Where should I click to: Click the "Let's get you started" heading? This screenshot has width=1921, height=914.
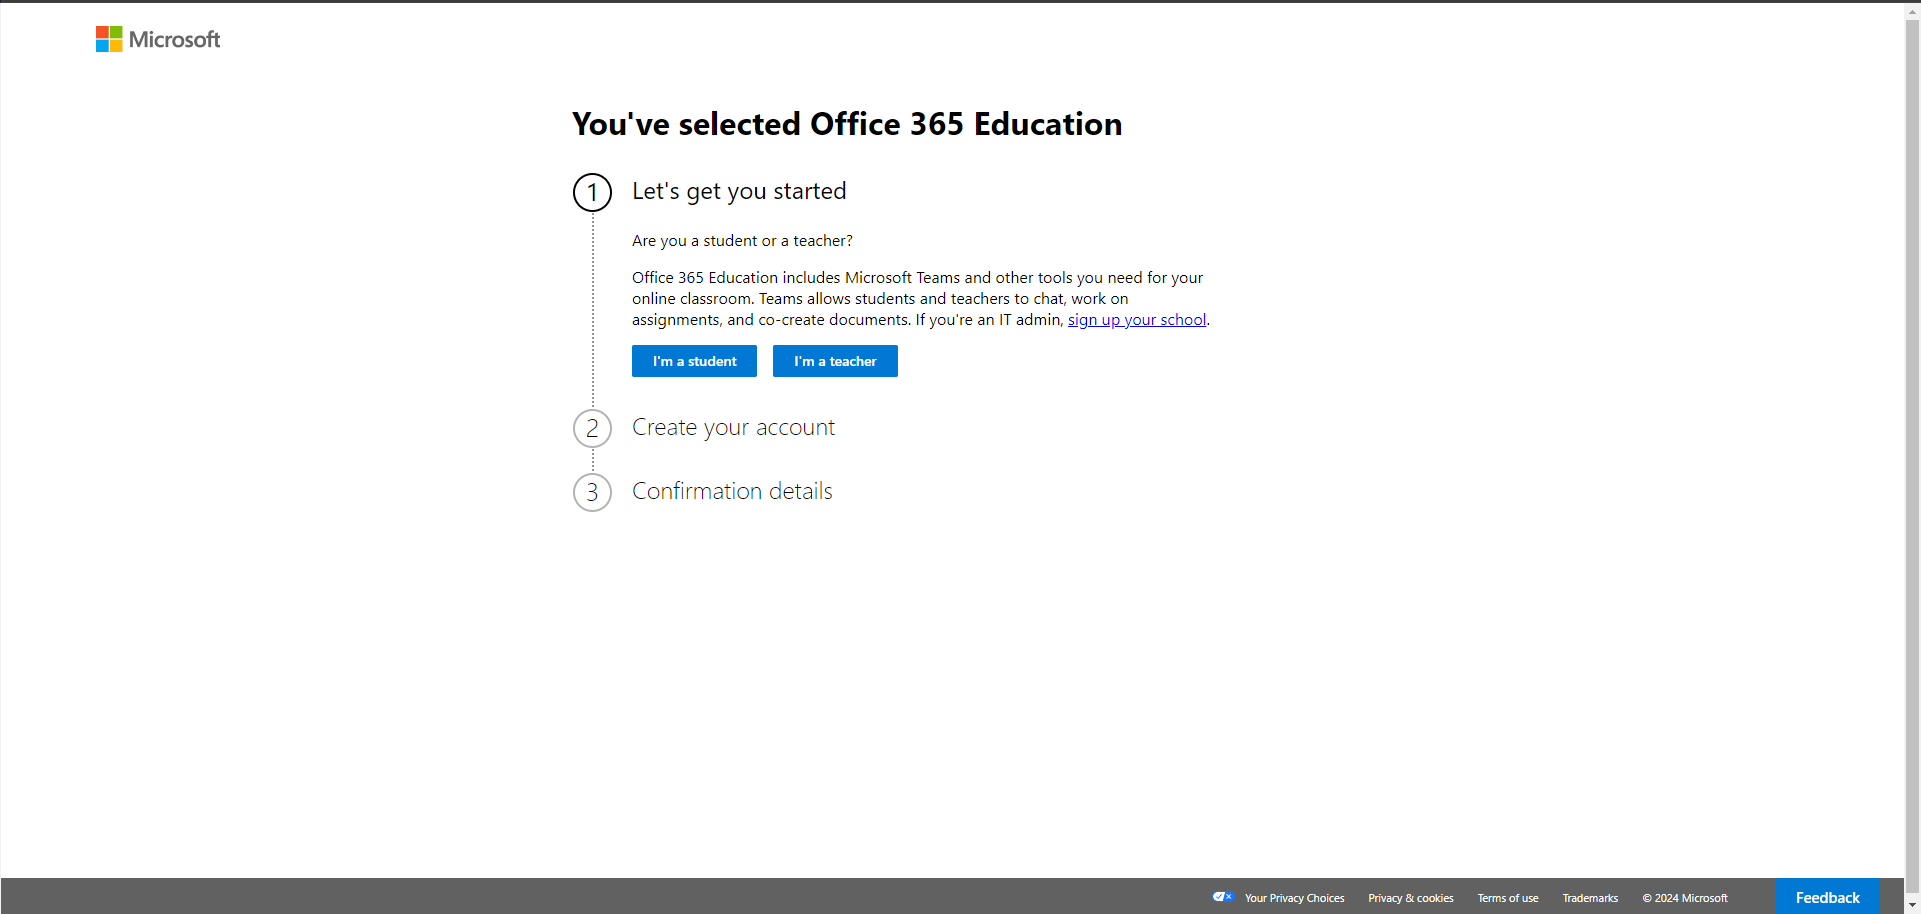[739, 191]
